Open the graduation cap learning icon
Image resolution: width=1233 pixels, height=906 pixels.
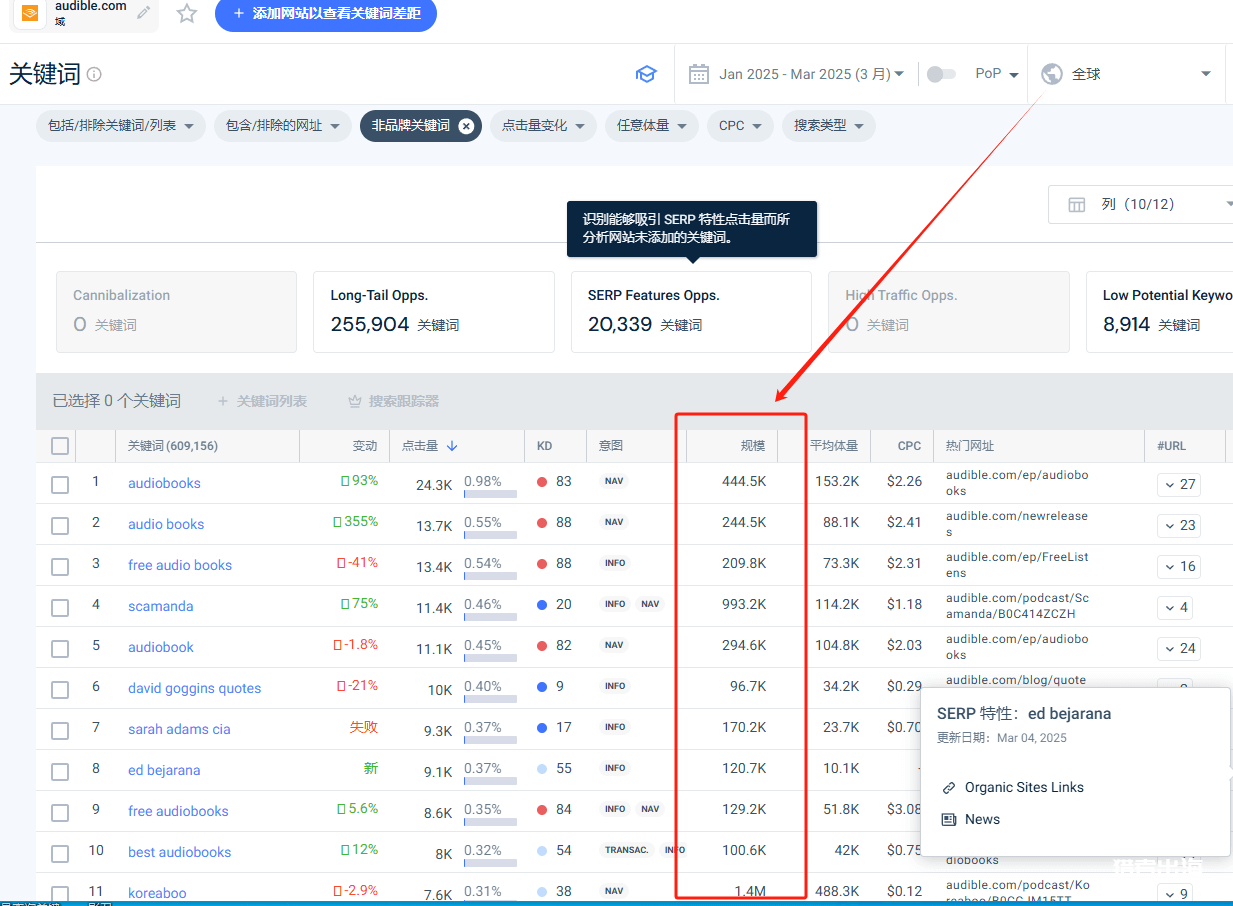pyautogui.click(x=646, y=74)
